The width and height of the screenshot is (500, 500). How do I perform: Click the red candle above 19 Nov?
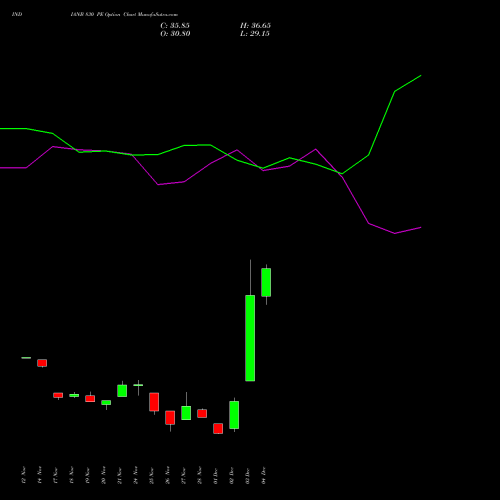[x=90, y=398]
